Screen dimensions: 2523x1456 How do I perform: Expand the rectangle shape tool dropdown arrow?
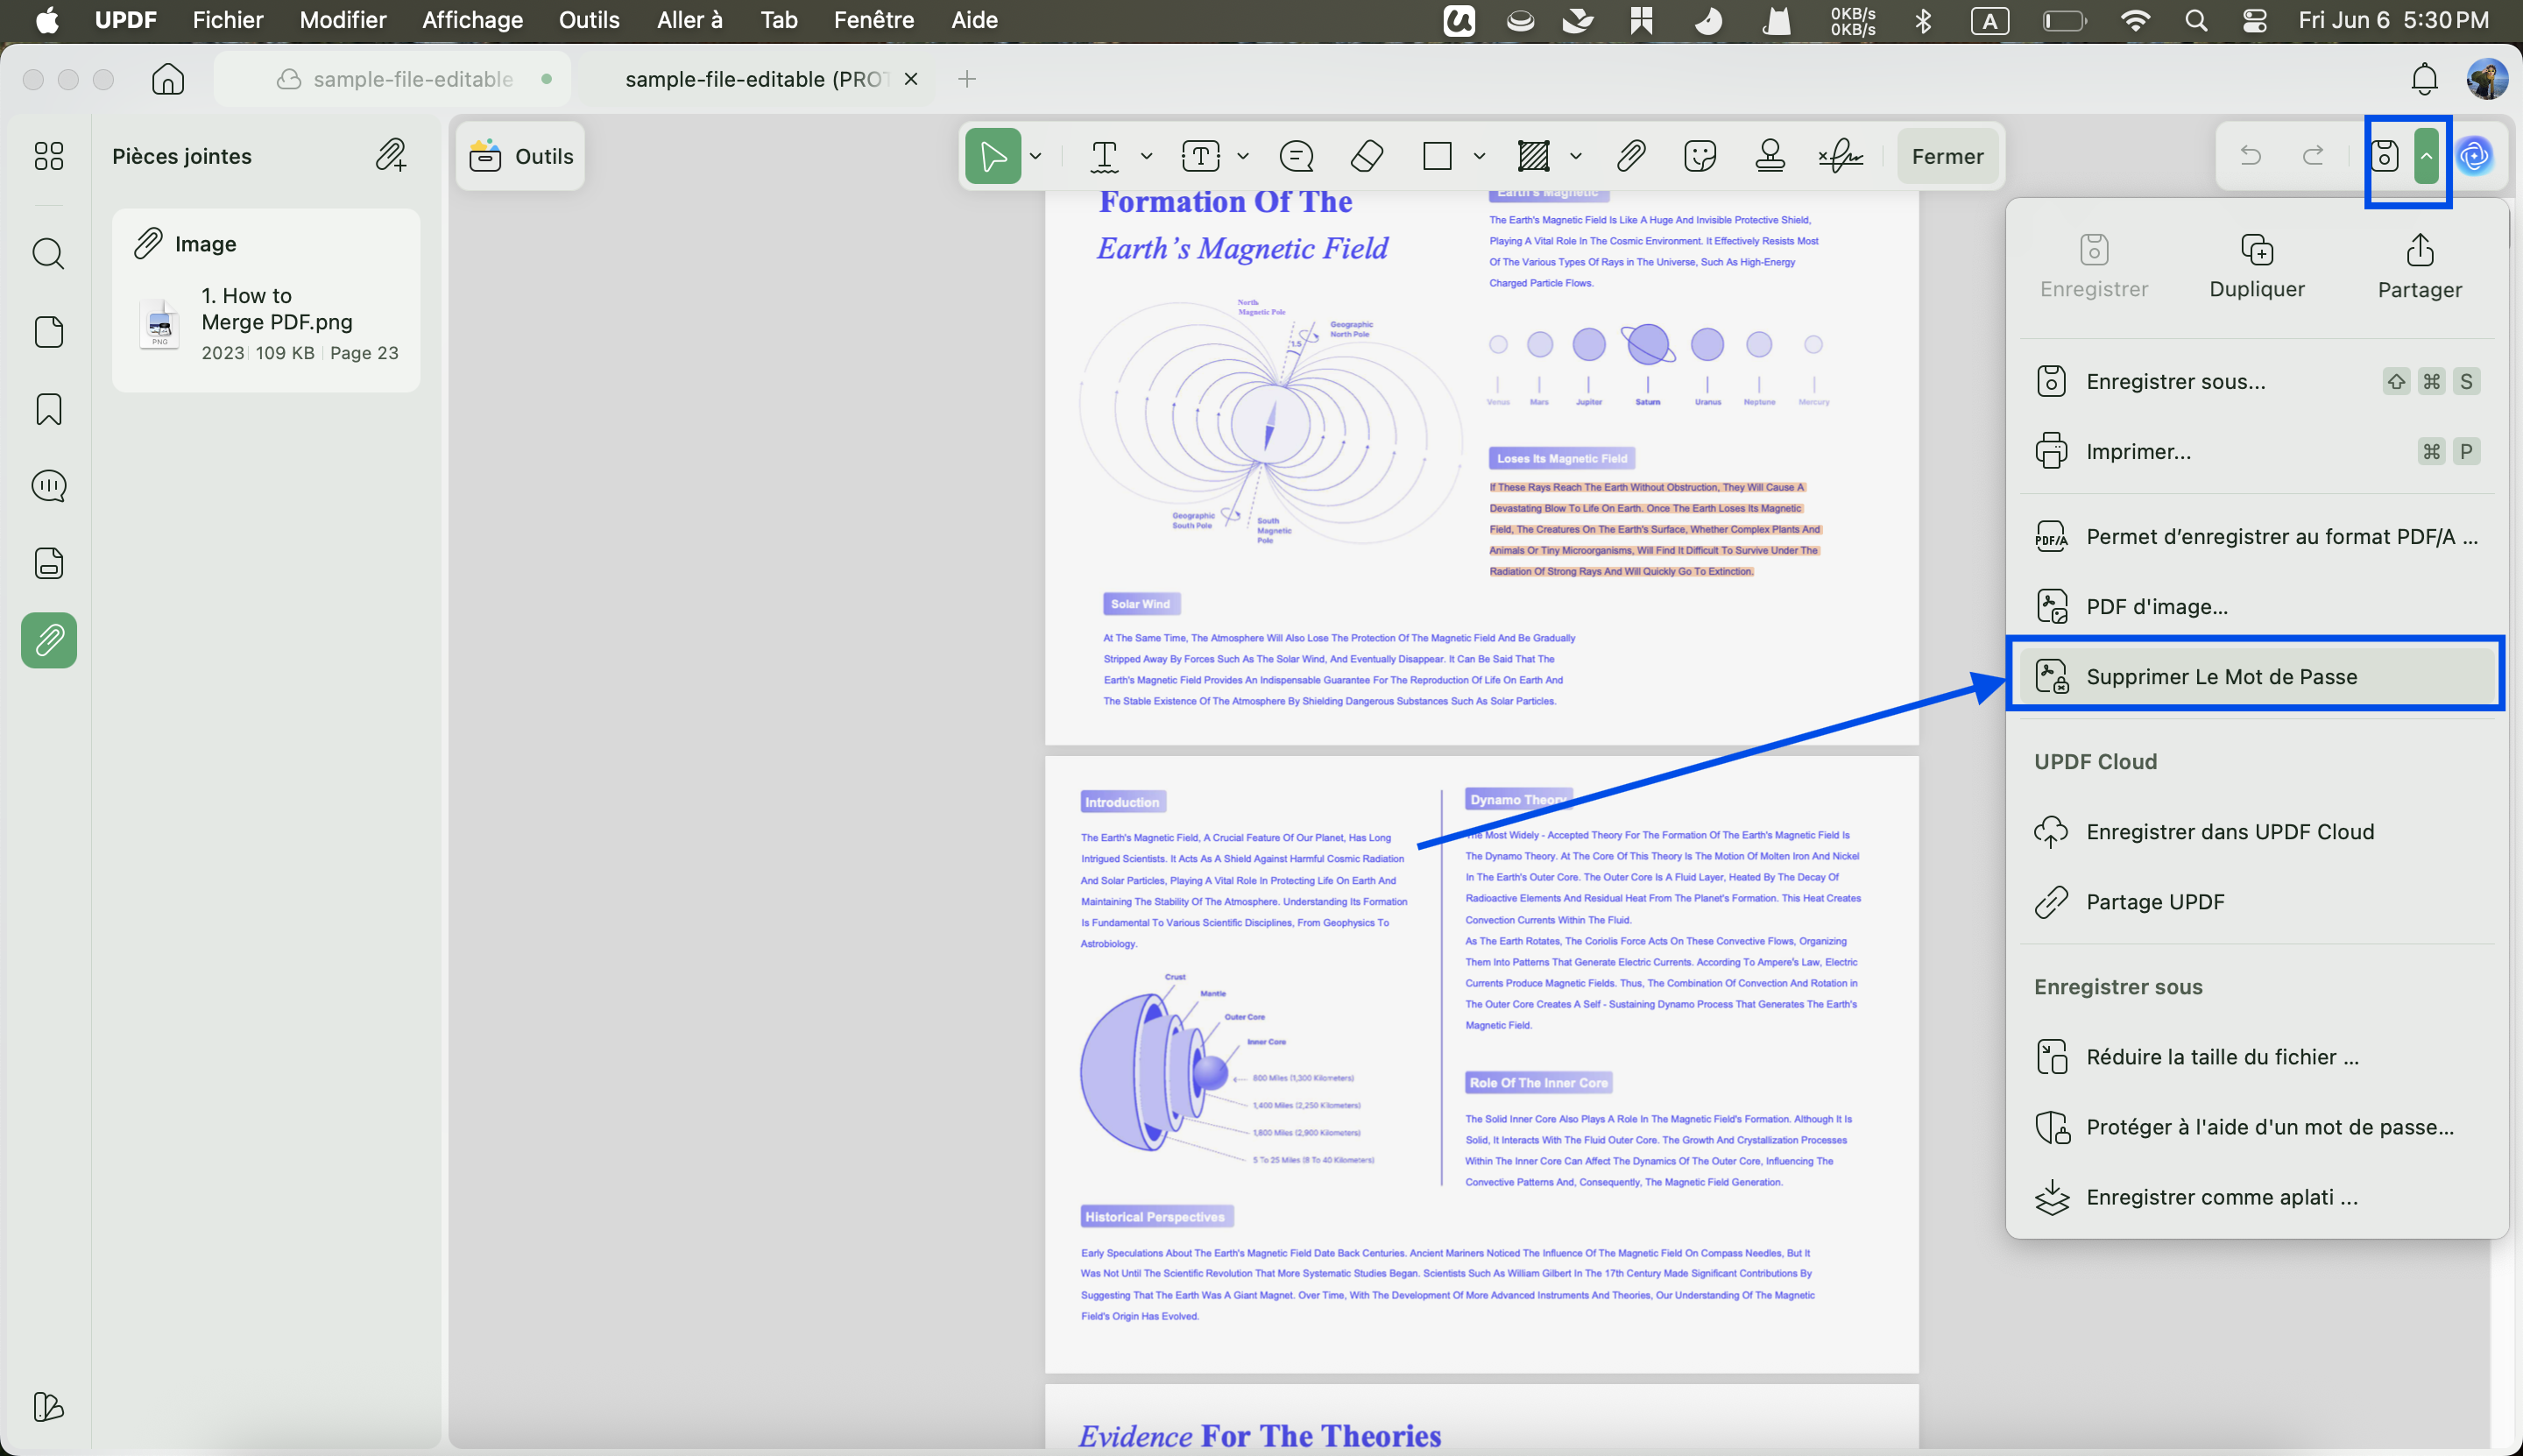1479,156
